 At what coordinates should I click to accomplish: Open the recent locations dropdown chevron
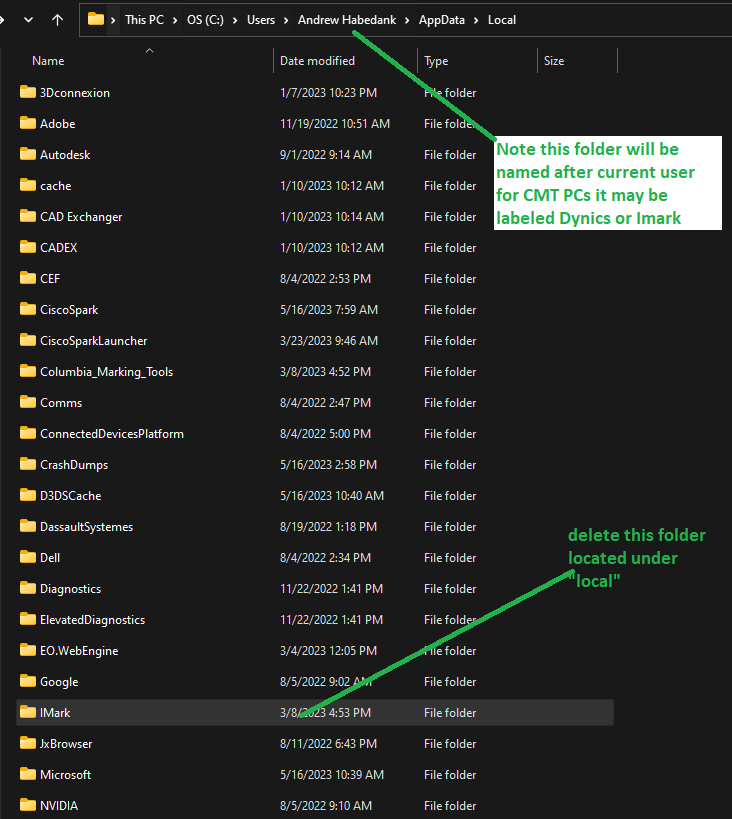pos(29,20)
